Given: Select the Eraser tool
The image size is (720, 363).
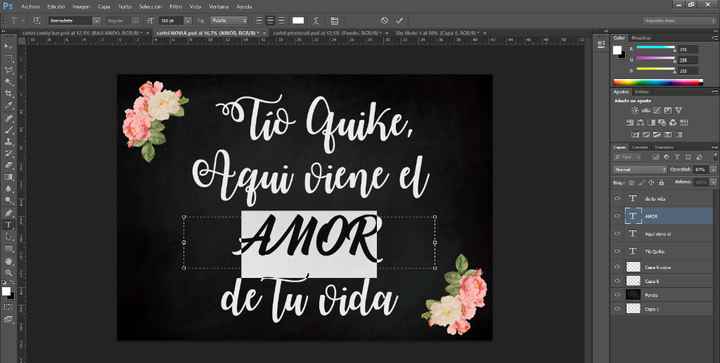Looking at the screenshot, I should (x=8, y=166).
